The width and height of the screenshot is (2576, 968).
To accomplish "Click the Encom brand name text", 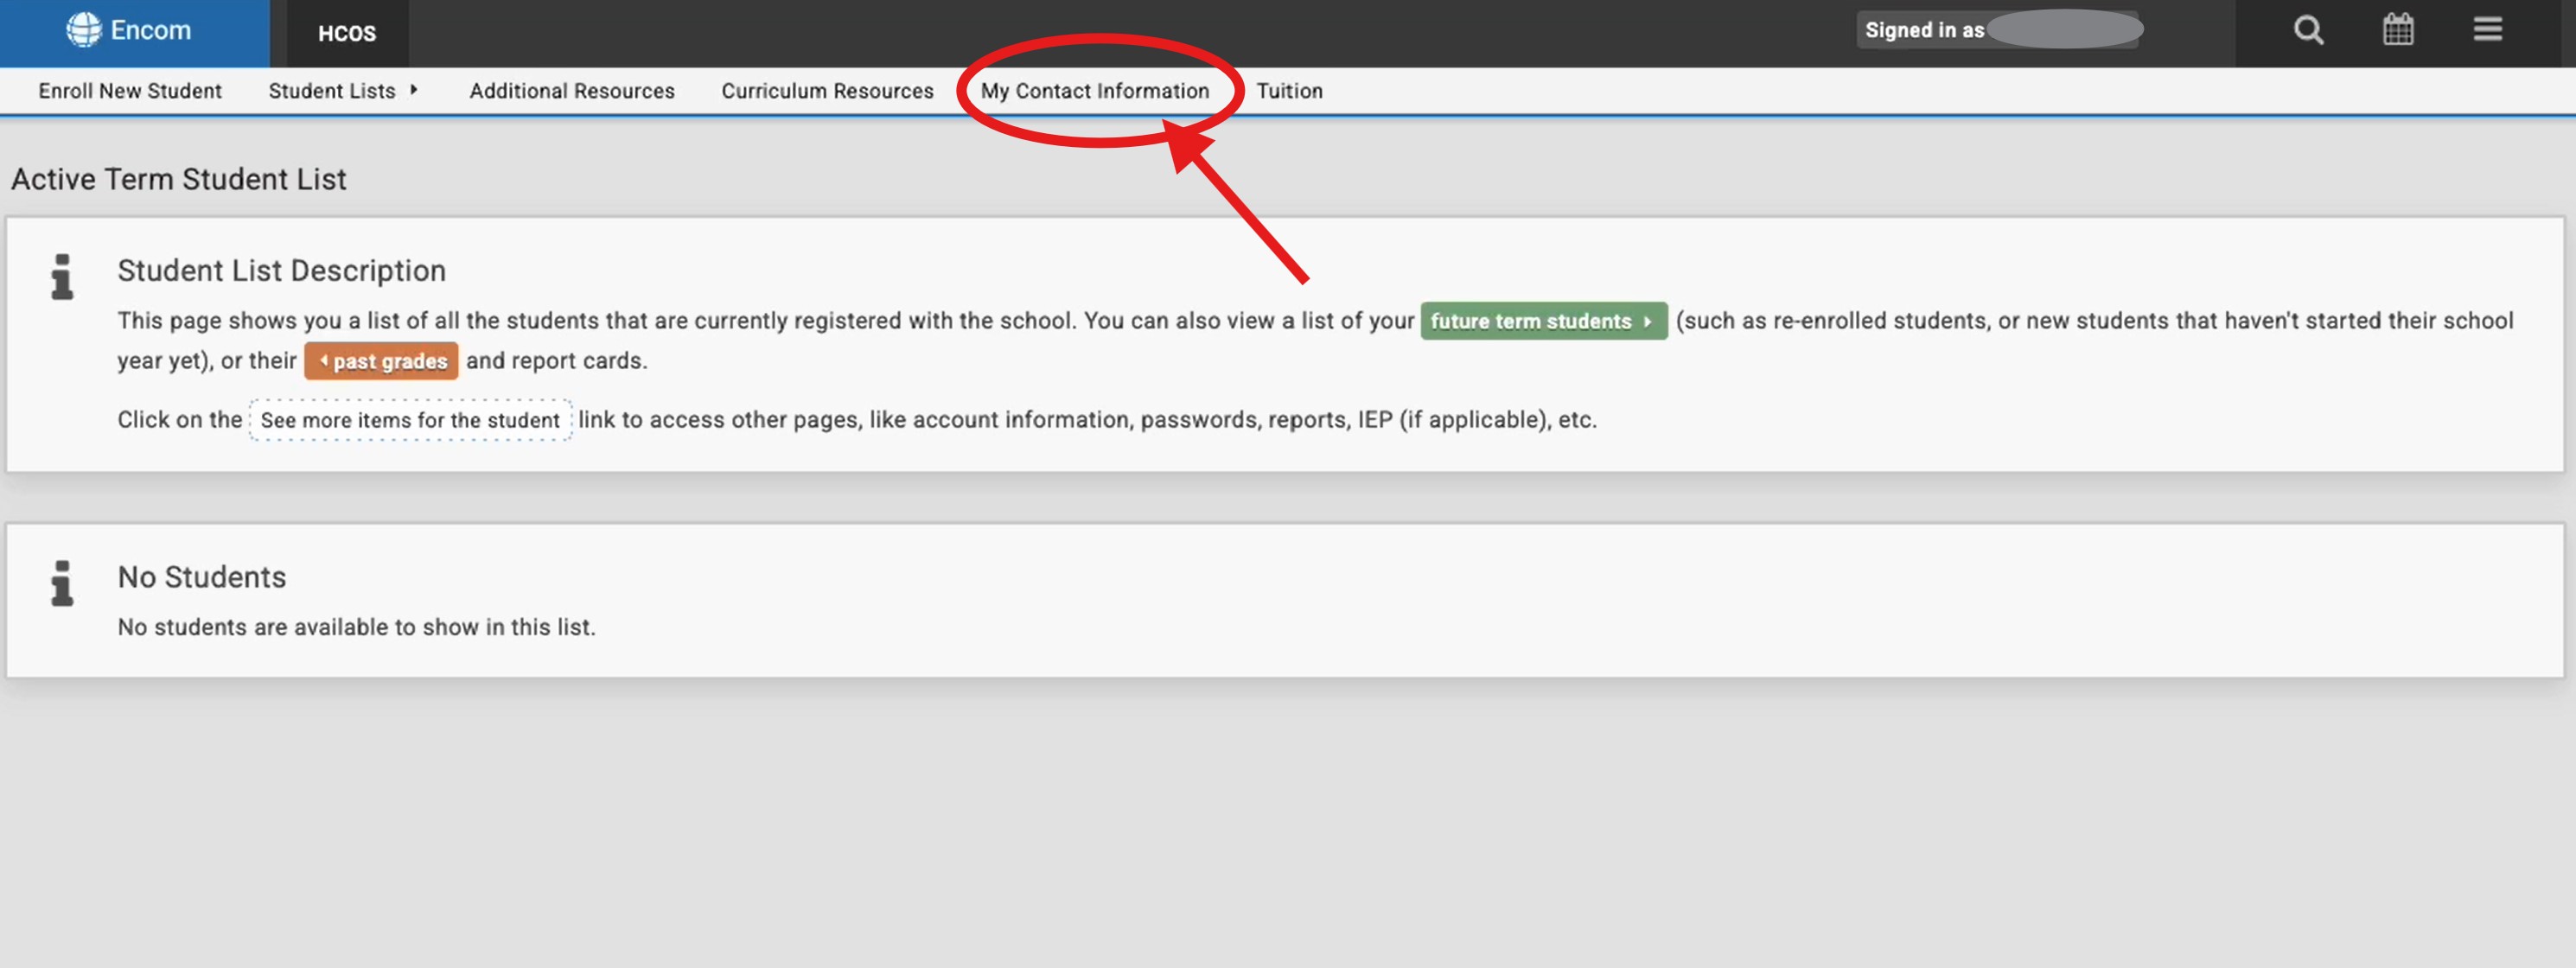I will (x=151, y=30).
